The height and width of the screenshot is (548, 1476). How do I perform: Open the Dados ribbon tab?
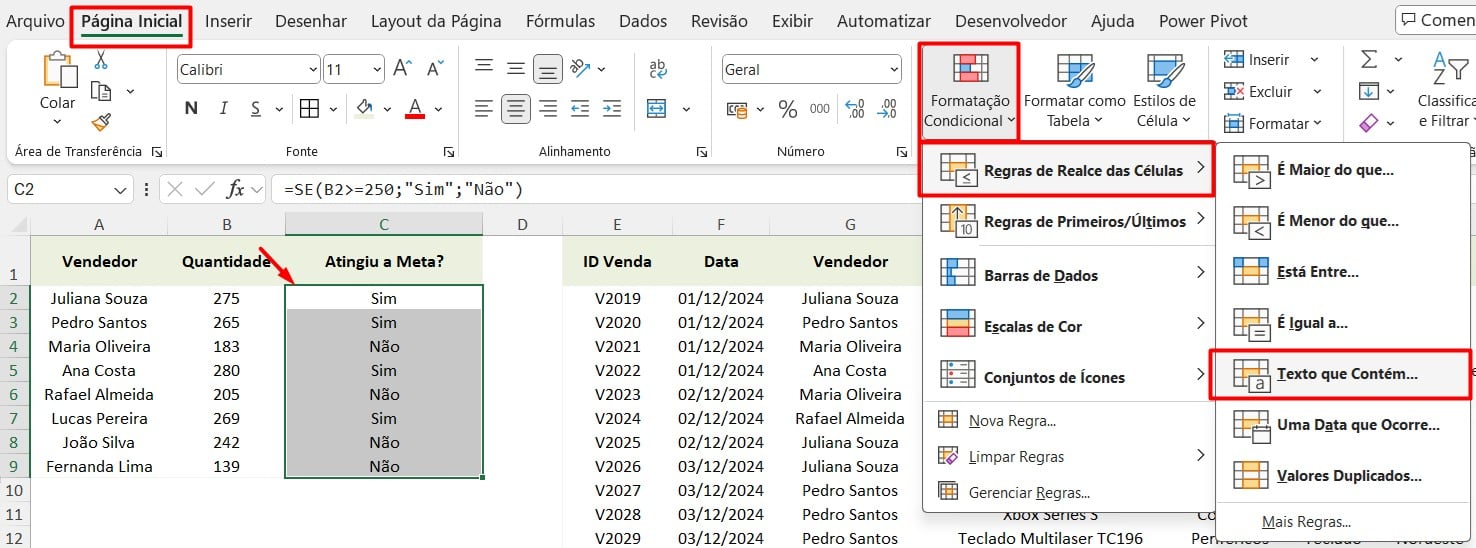coord(643,20)
